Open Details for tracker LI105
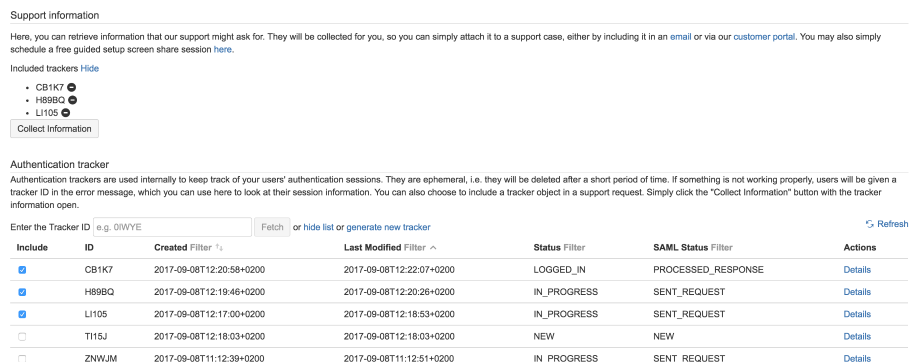The width and height of the screenshot is (920, 362). pos(857,314)
